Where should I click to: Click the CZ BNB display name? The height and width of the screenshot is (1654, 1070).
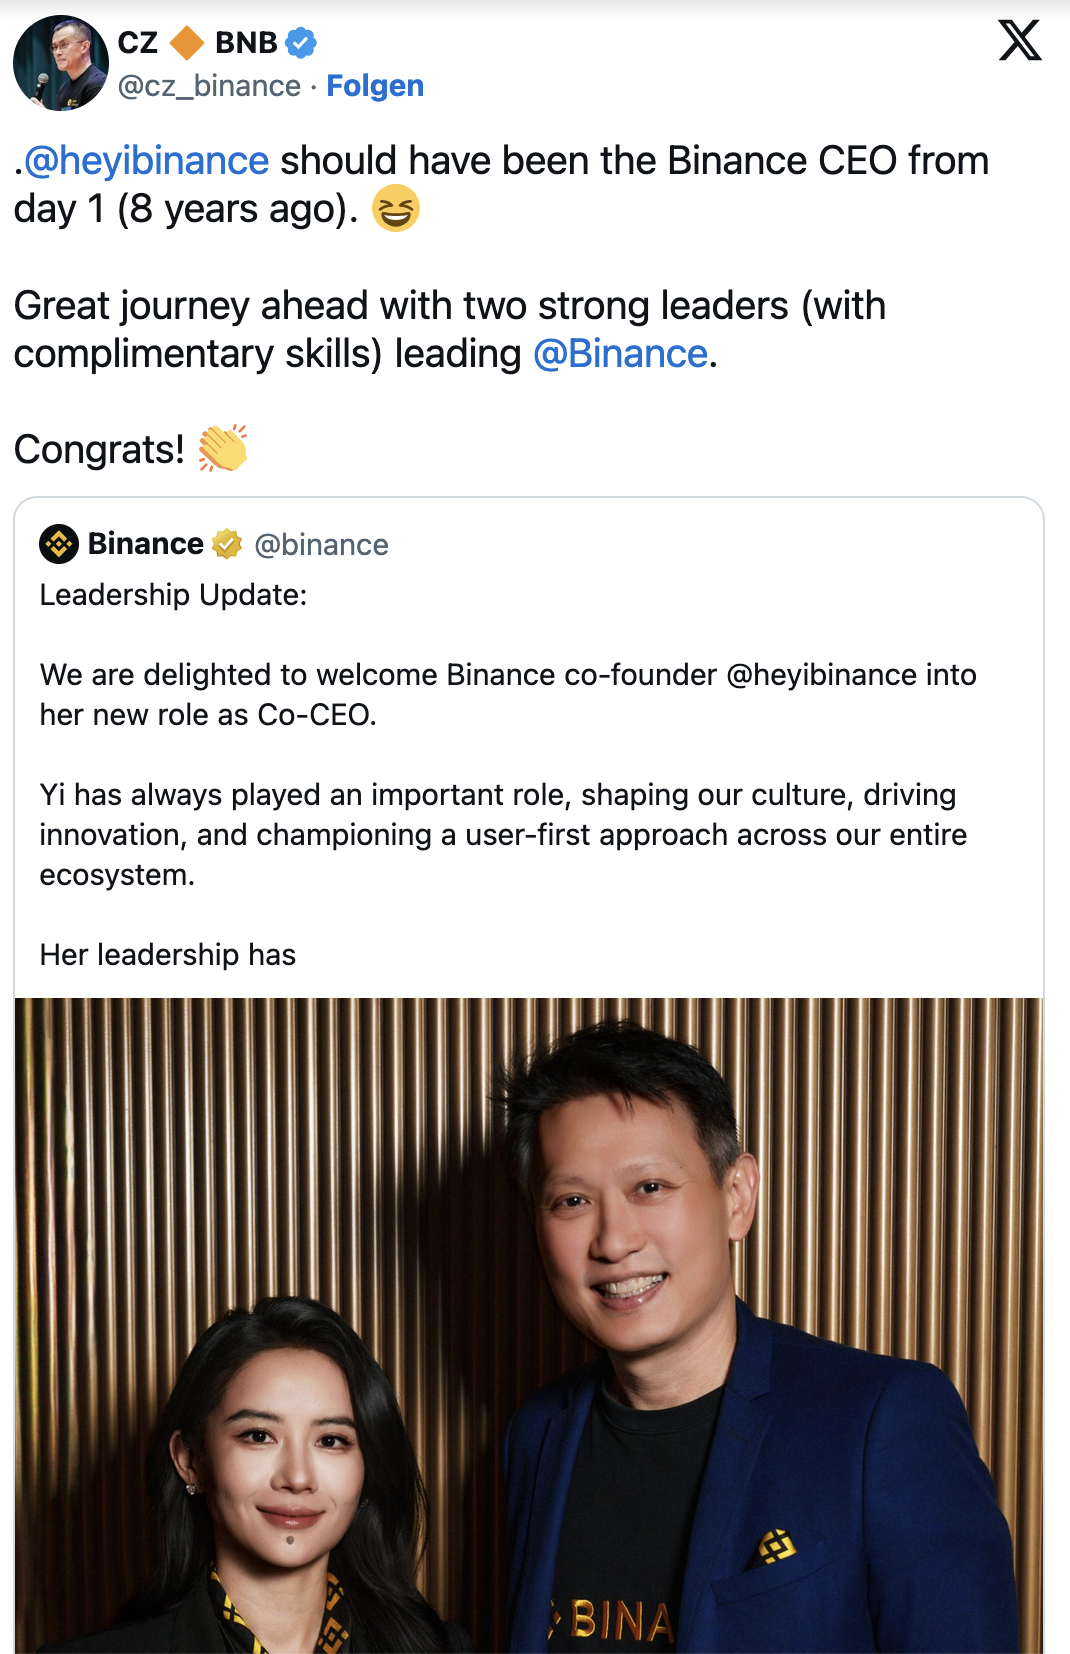(198, 43)
